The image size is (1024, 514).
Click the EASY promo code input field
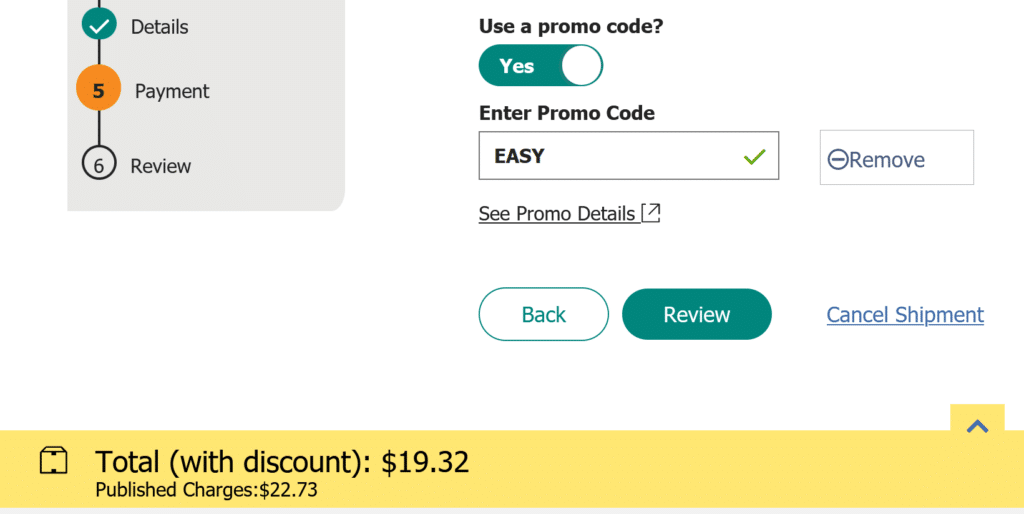click(x=629, y=155)
